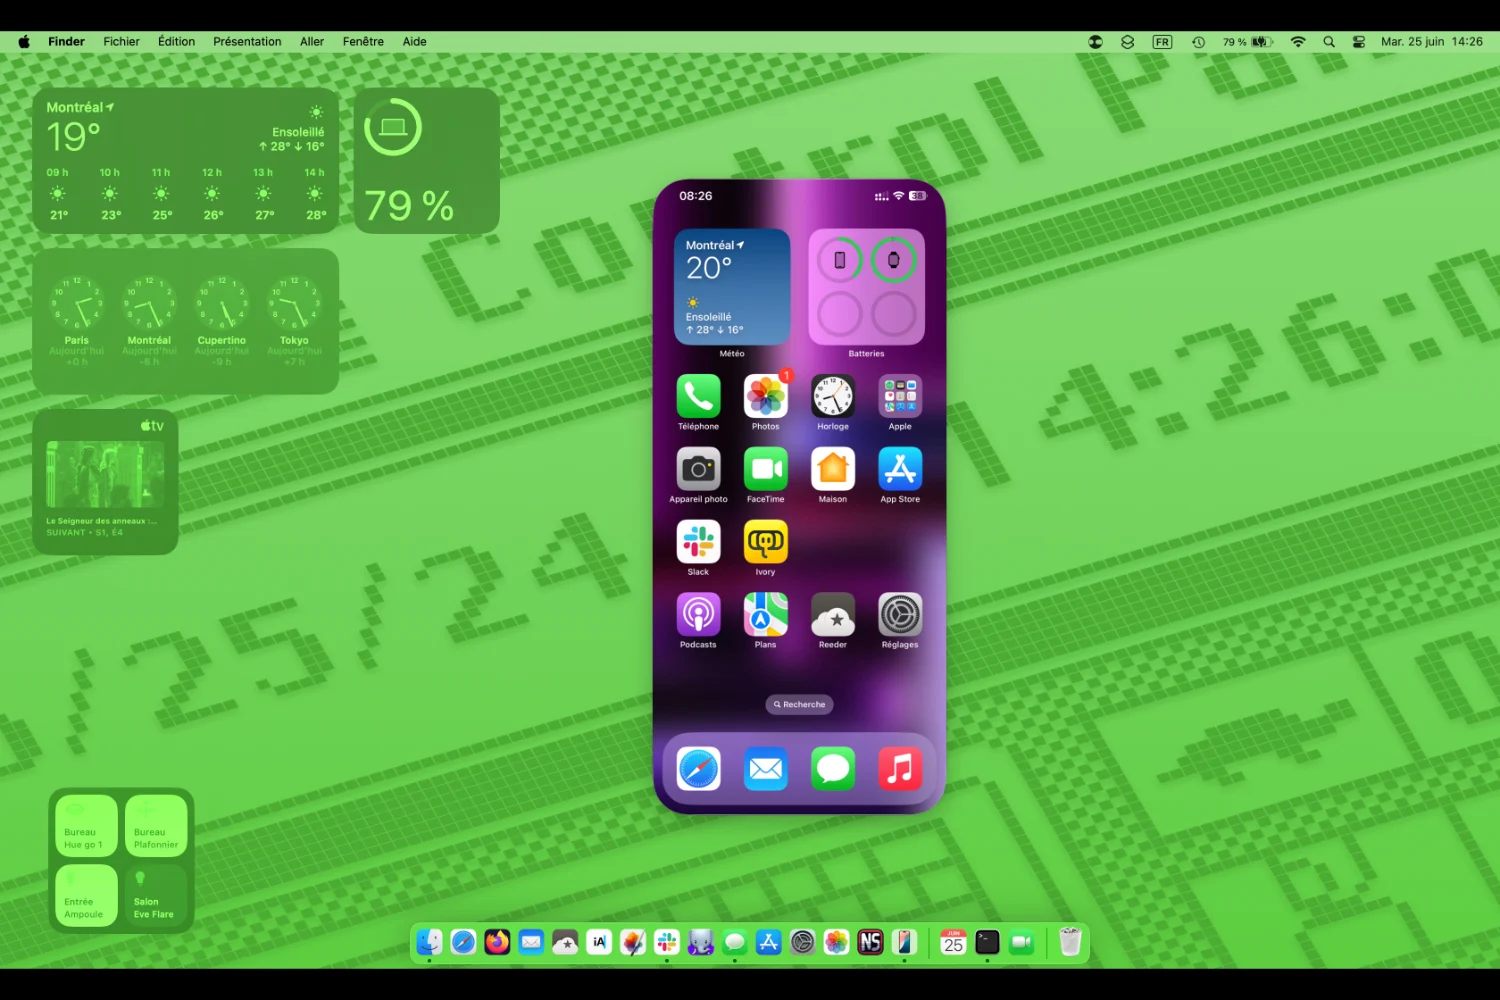This screenshot has height=1000, width=1500.
Task: Open Pixelmator Pro from the Mac Dock
Action: click(633, 942)
